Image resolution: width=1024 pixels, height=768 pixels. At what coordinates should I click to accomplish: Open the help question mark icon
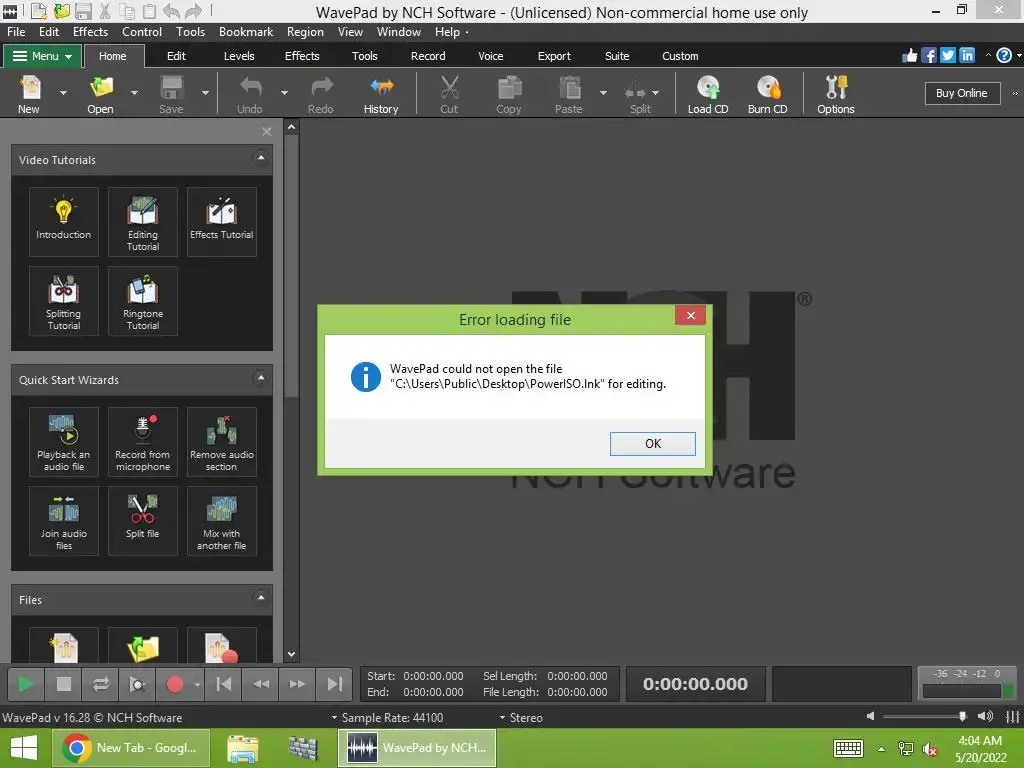[1004, 56]
